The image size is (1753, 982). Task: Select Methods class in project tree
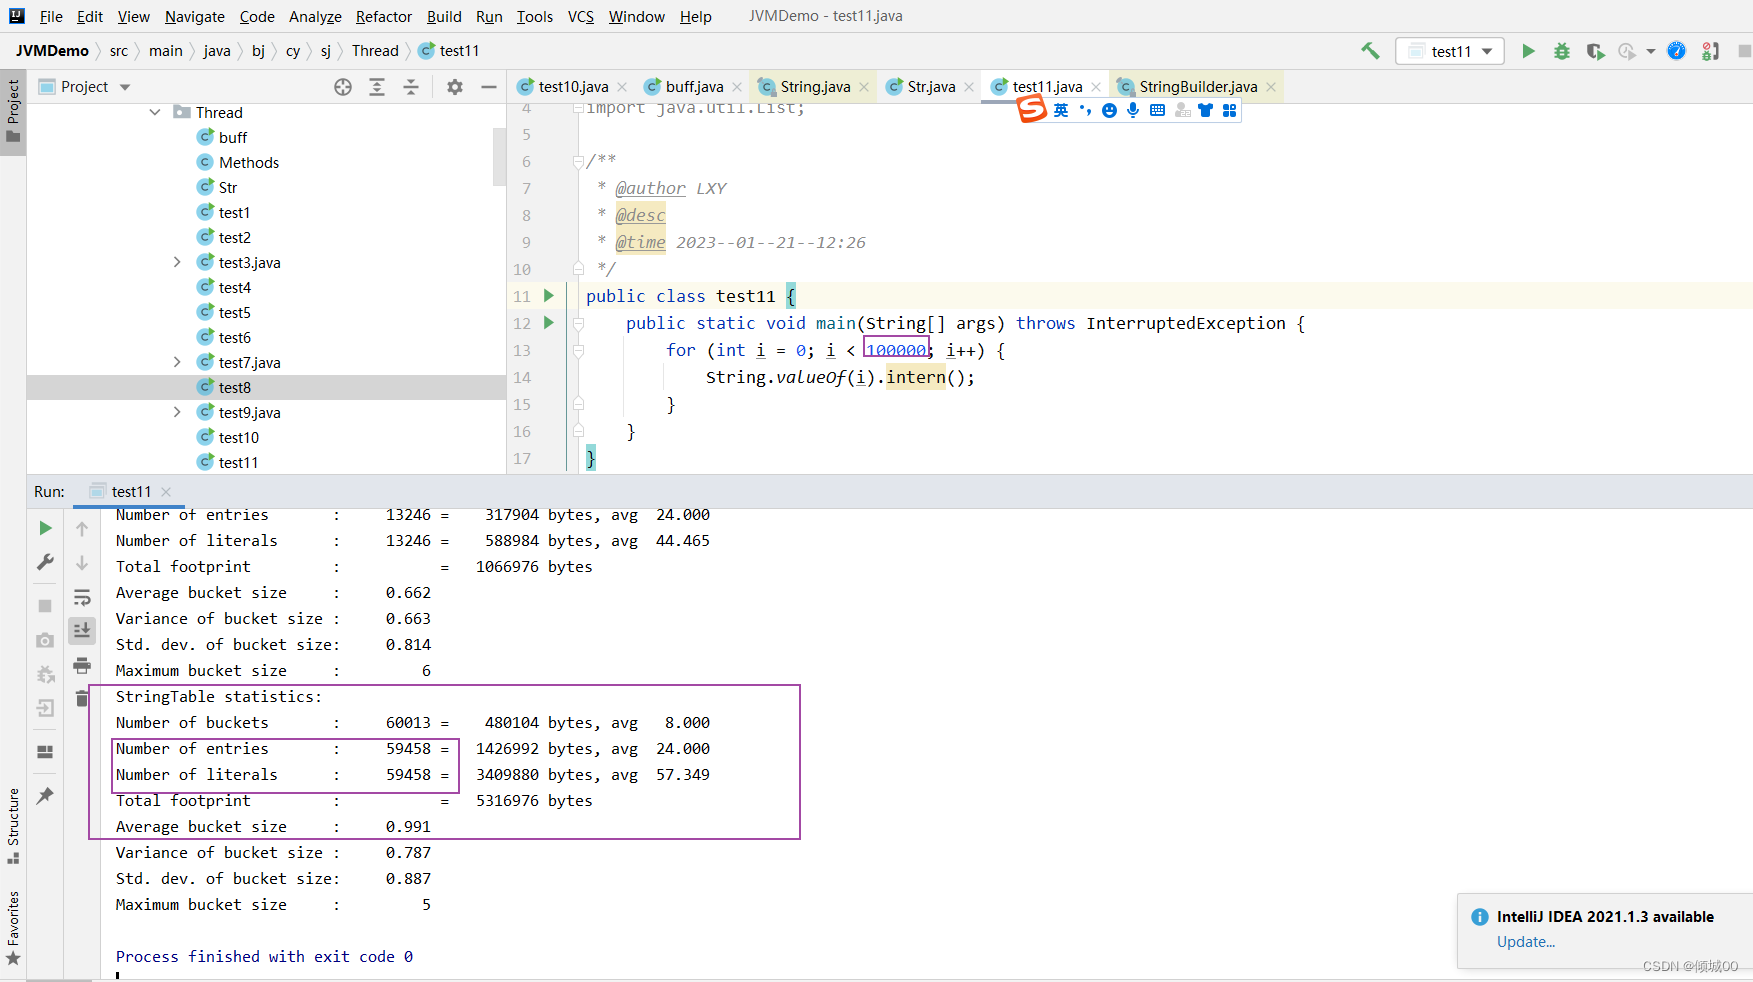click(248, 162)
